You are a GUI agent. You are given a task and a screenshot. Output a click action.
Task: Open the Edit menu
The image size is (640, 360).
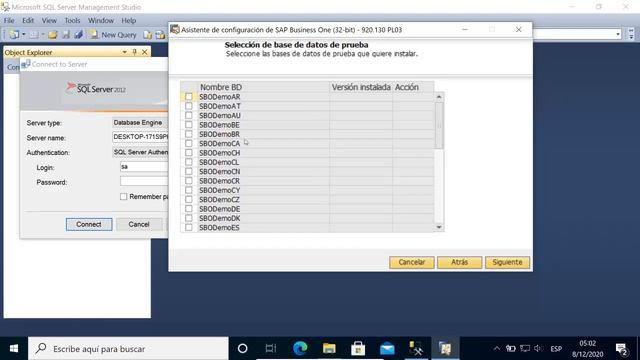(28, 20)
